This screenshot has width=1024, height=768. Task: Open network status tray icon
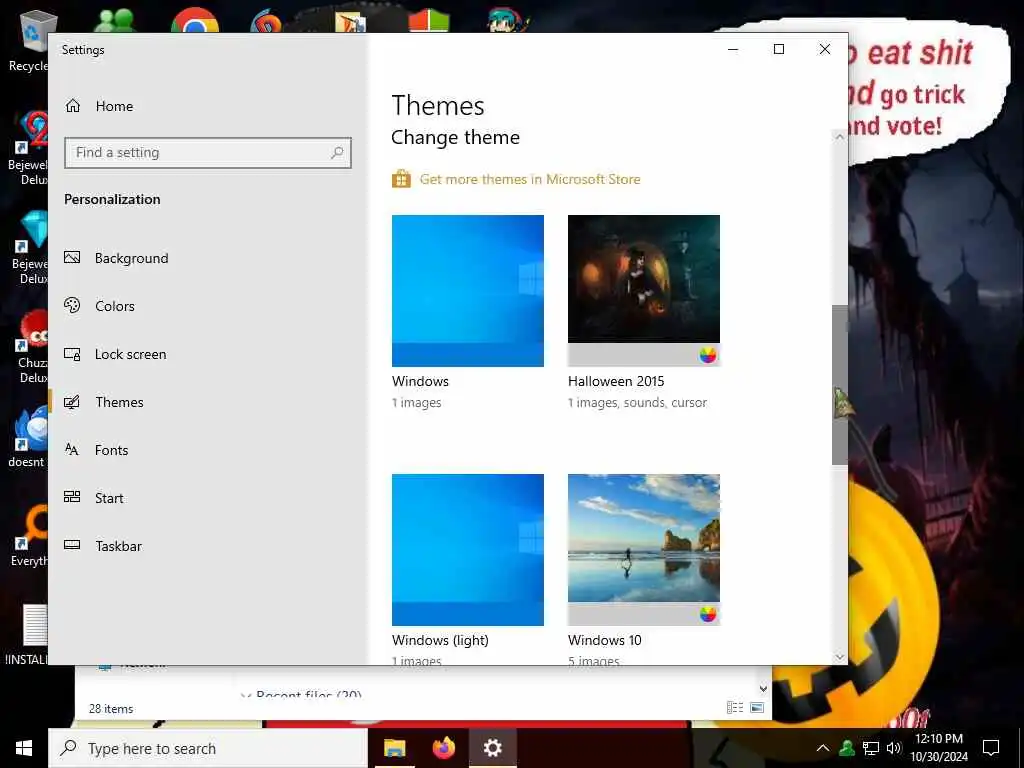(871, 748)
